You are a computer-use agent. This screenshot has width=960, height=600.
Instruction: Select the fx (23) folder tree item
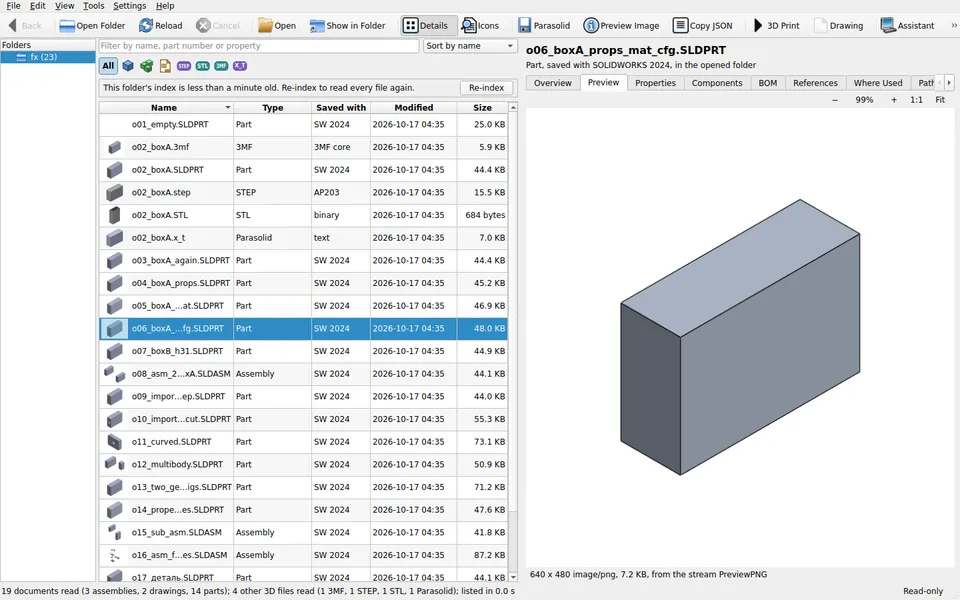point(48,57)
